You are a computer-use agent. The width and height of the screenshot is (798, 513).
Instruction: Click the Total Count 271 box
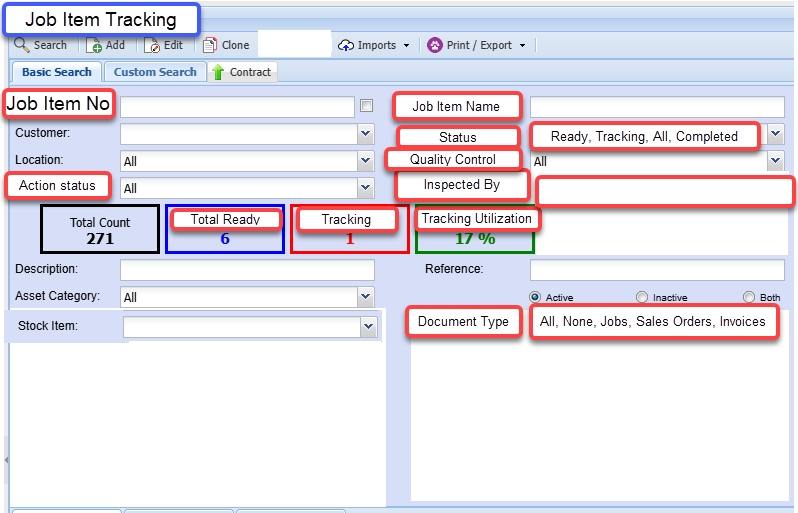pos(100,229)
